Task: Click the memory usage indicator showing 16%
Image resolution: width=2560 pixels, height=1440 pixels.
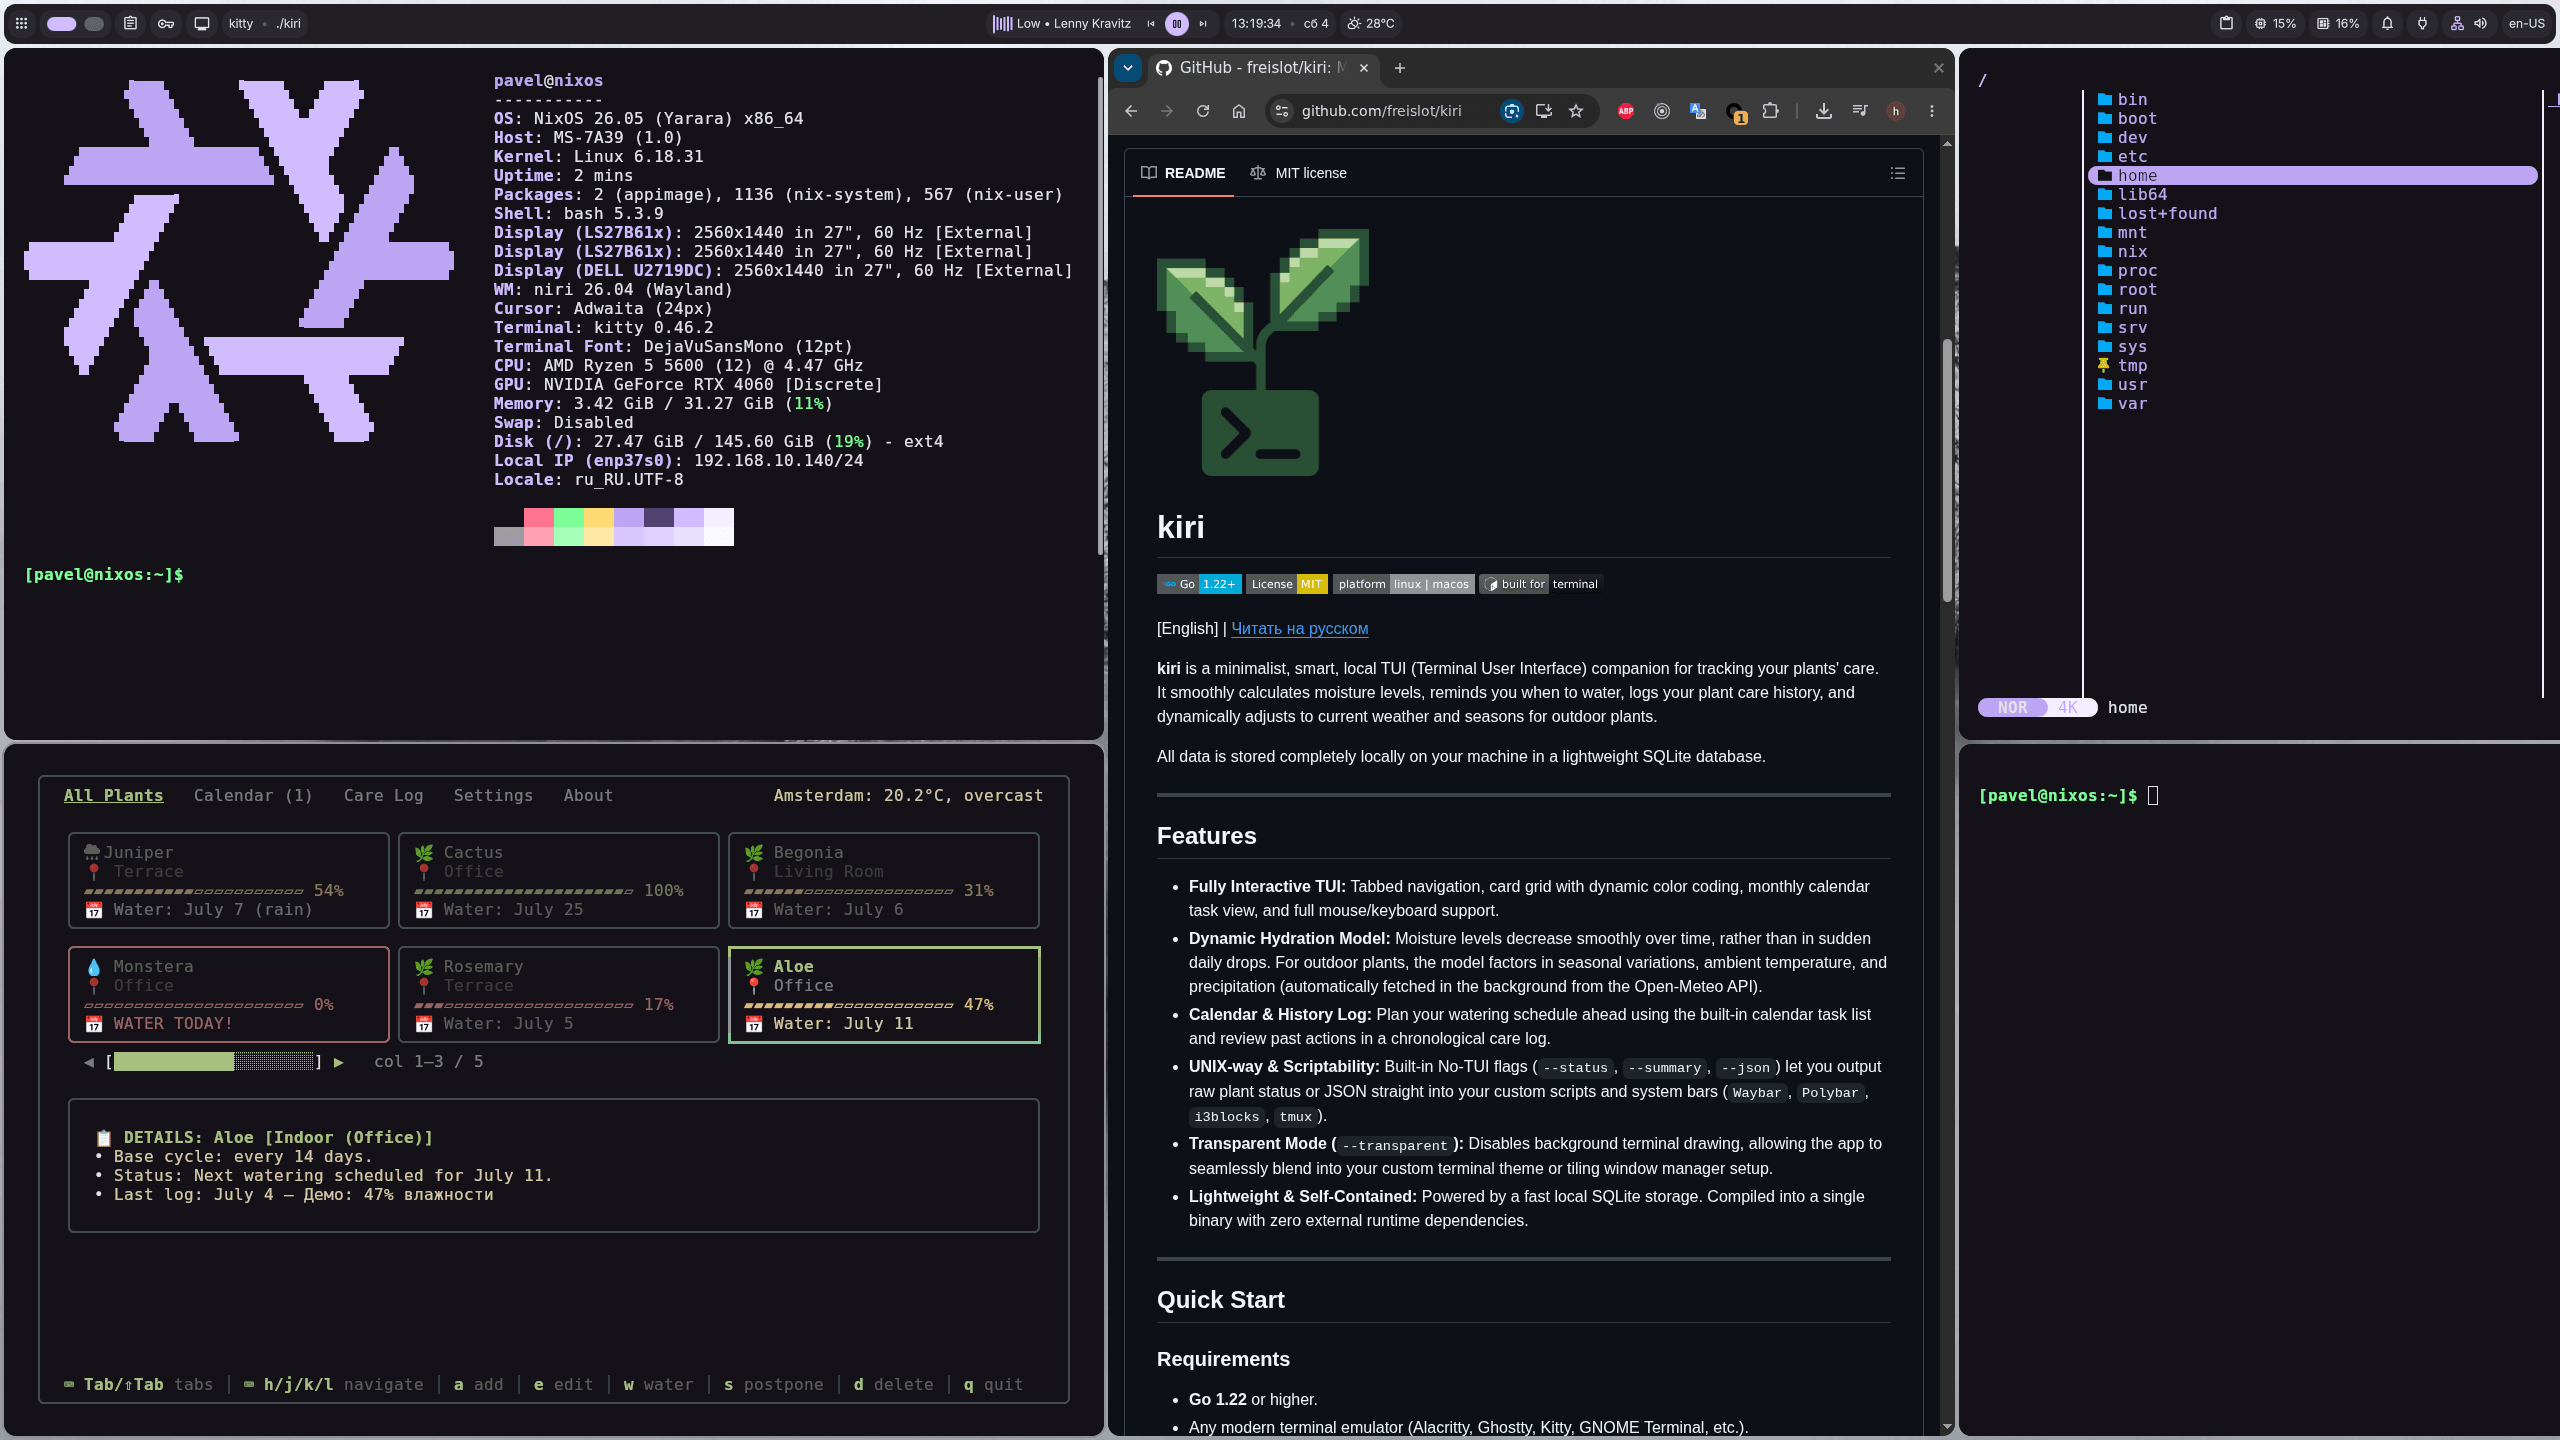Action: pyautogui.click(x=2338, y=23)
